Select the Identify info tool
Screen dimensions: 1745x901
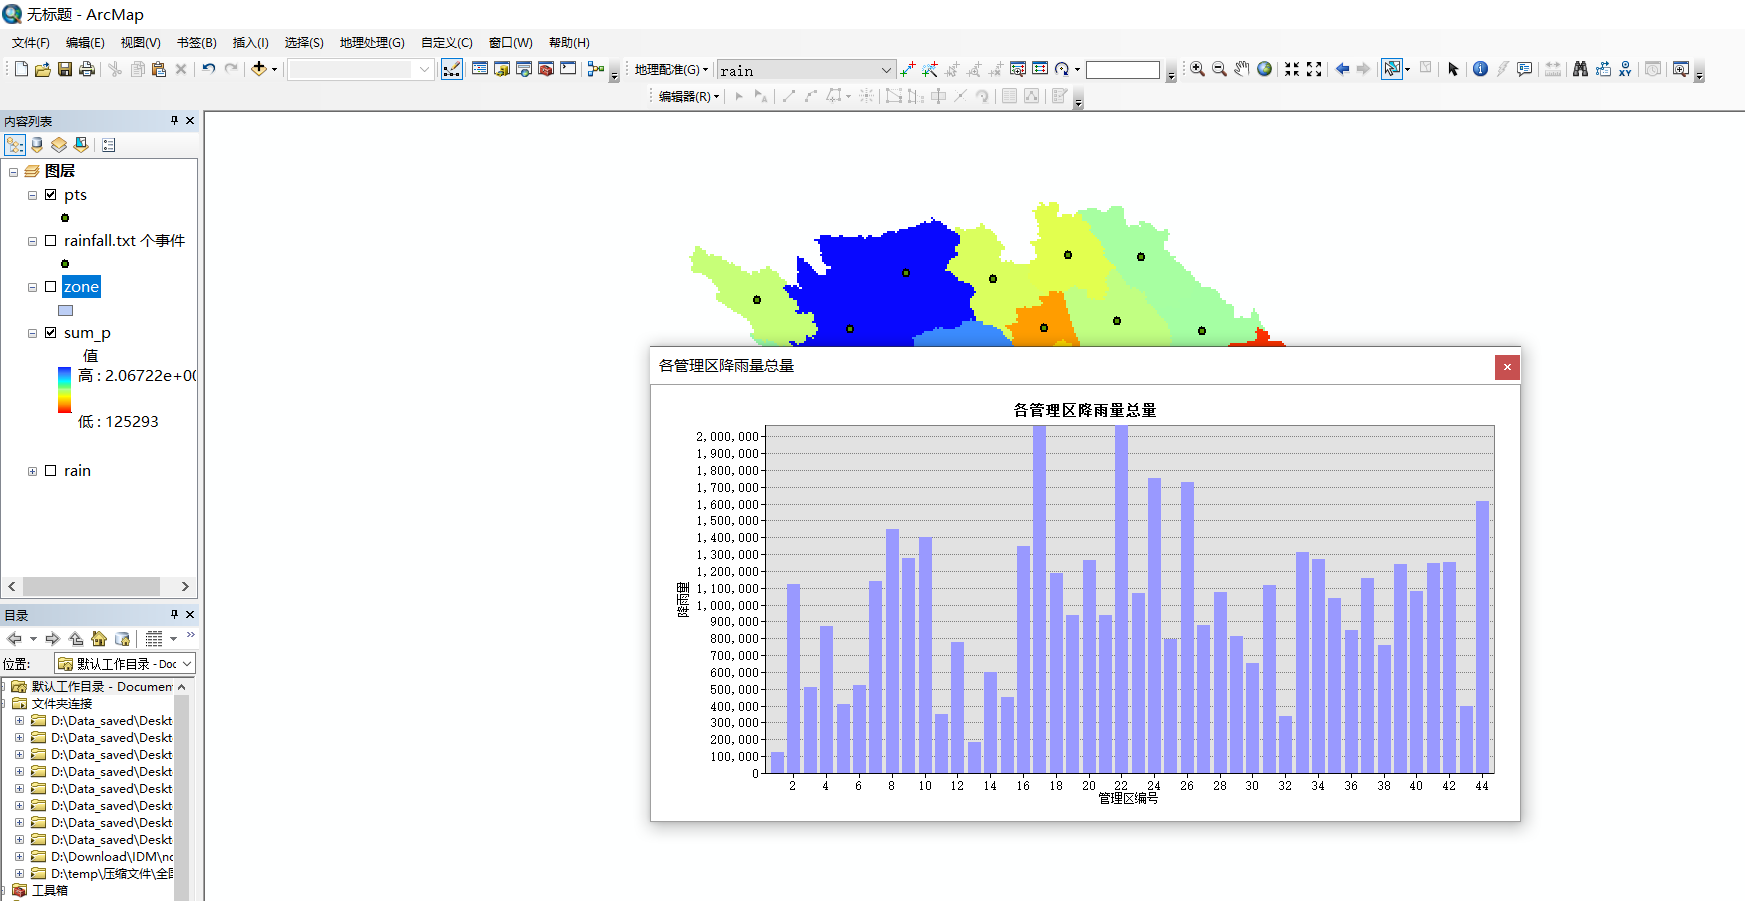pyautogui.click(x=1480, y=69)
